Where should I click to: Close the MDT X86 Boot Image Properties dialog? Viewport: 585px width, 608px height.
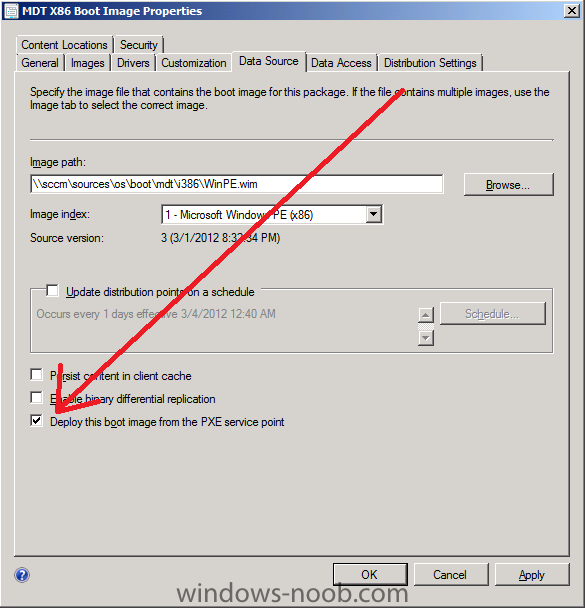pyautogui.click(x=572, y=11)
